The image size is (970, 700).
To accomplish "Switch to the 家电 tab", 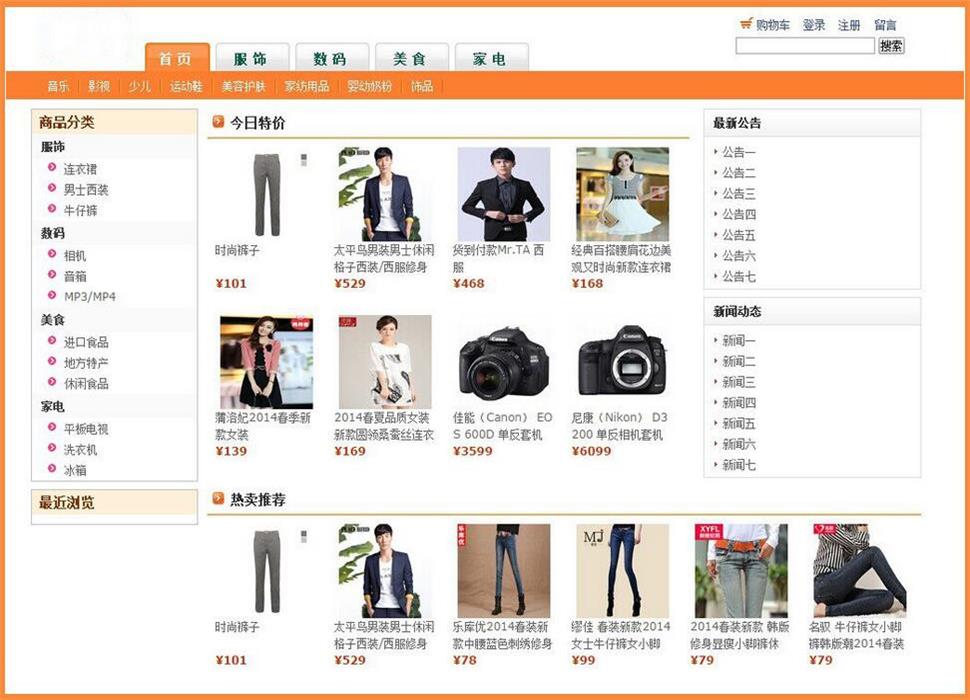I will coord(491,58).
